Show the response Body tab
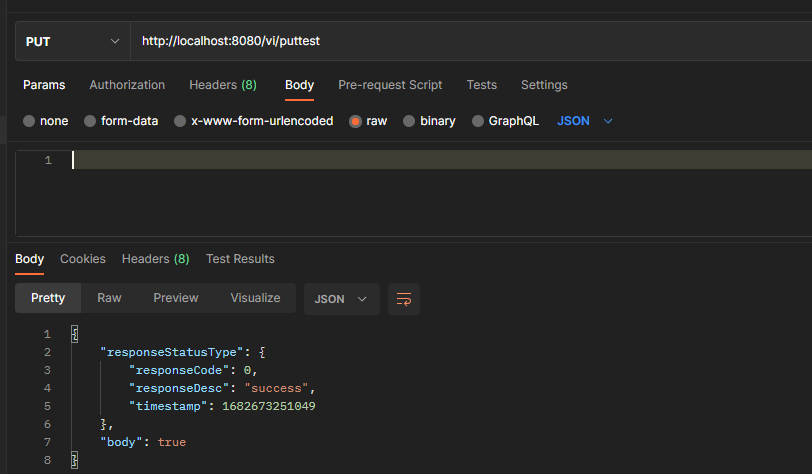 coord(30,259)
